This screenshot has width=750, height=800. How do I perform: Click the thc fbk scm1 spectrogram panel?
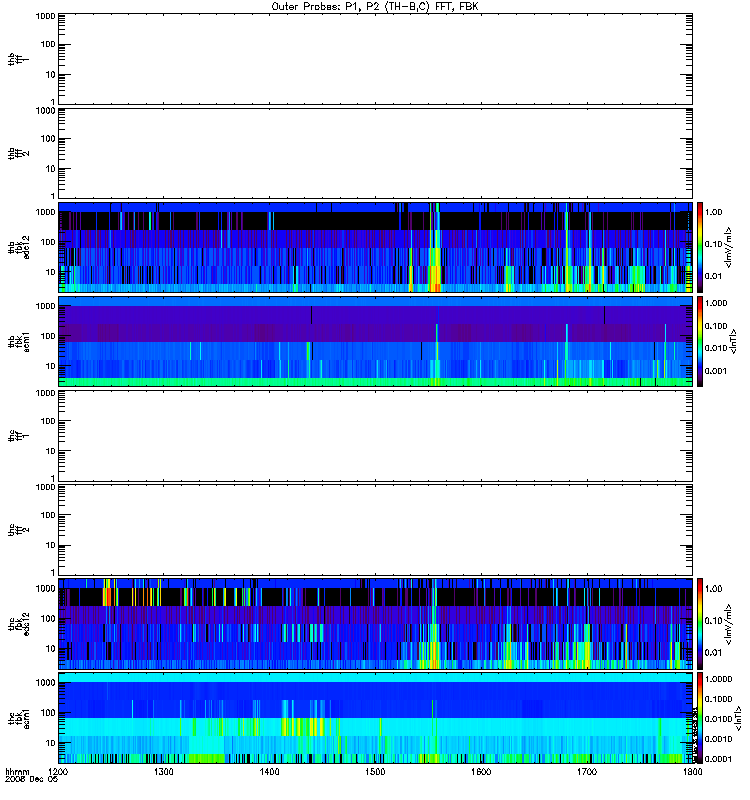(x=376, y=718)
